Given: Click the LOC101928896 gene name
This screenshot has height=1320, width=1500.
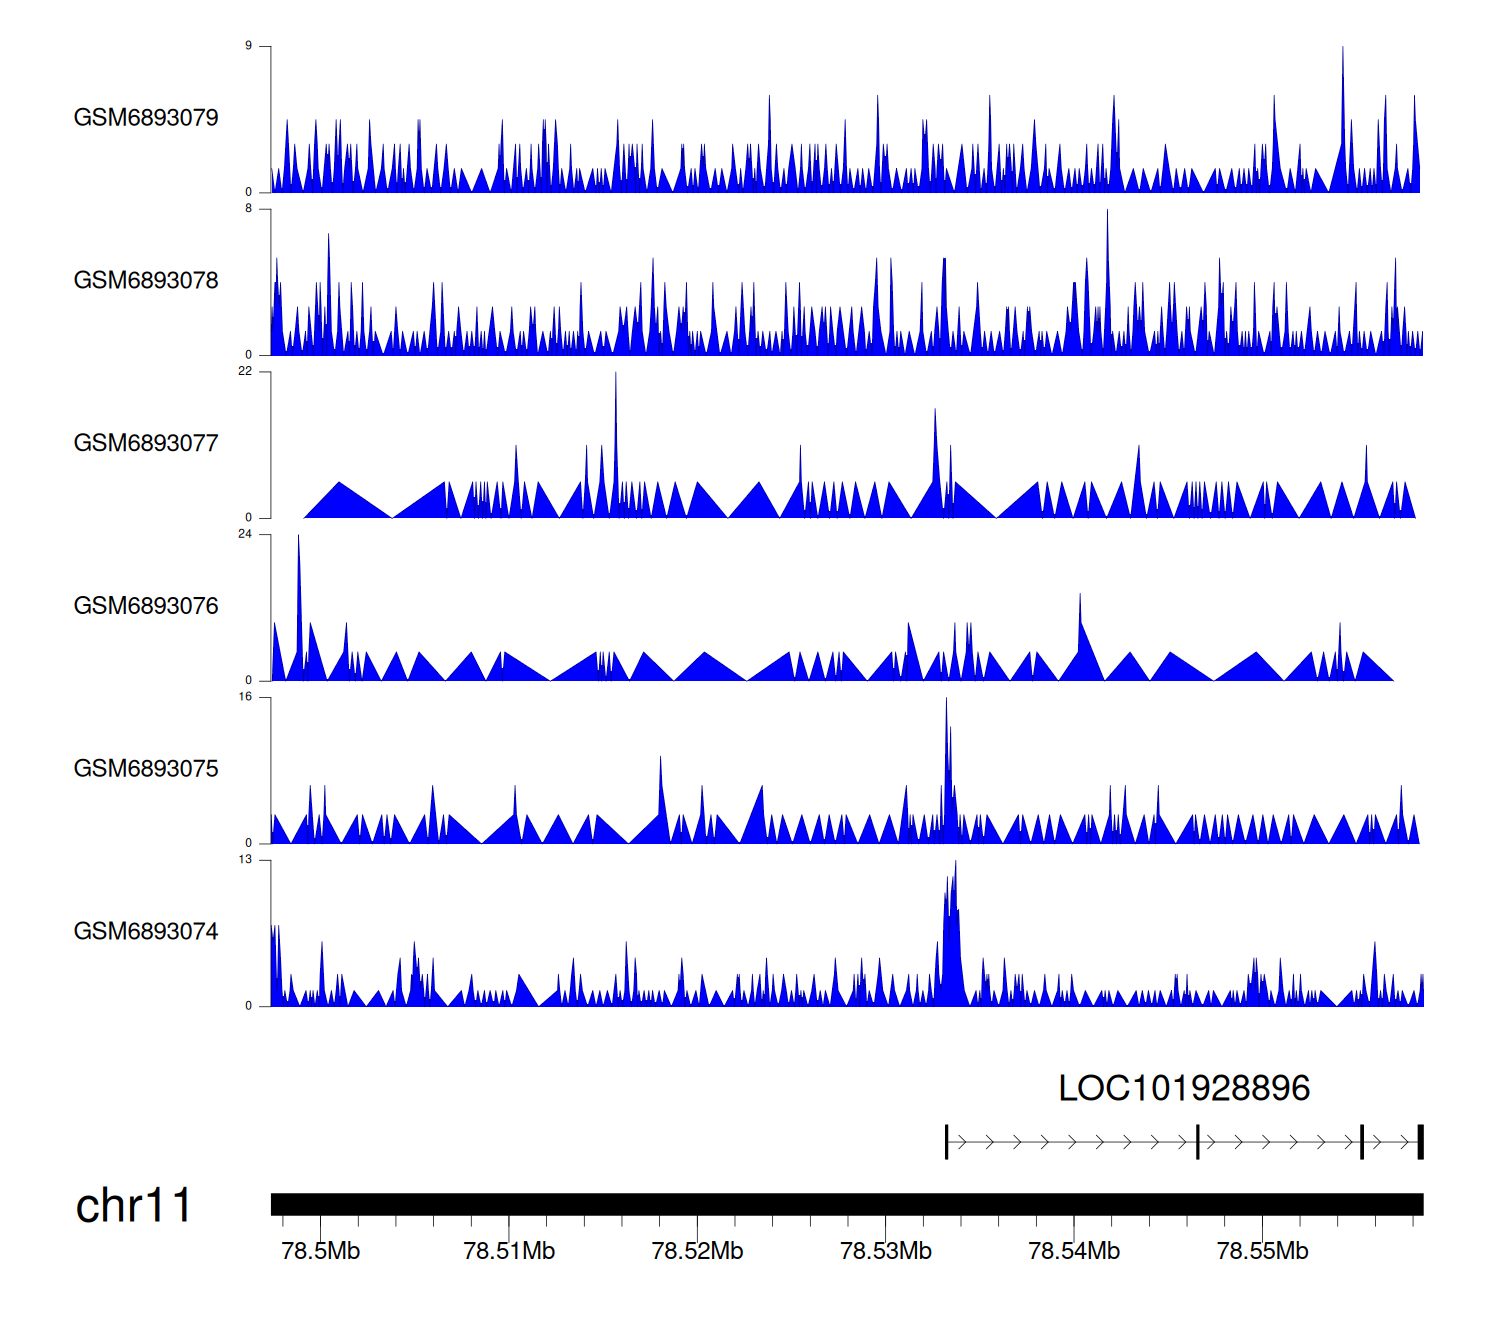Looking at the screenshot, I should coord(1184,1088).
